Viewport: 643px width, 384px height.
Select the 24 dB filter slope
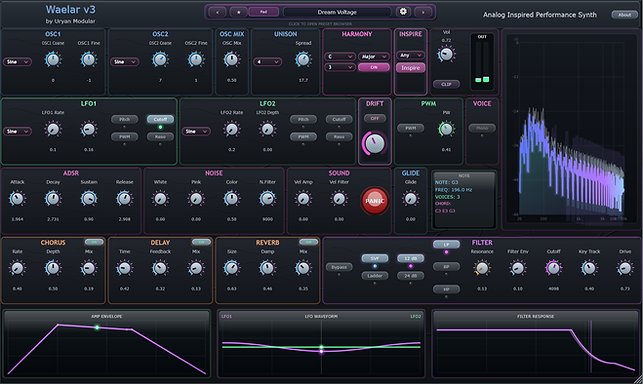click(410, 276)
